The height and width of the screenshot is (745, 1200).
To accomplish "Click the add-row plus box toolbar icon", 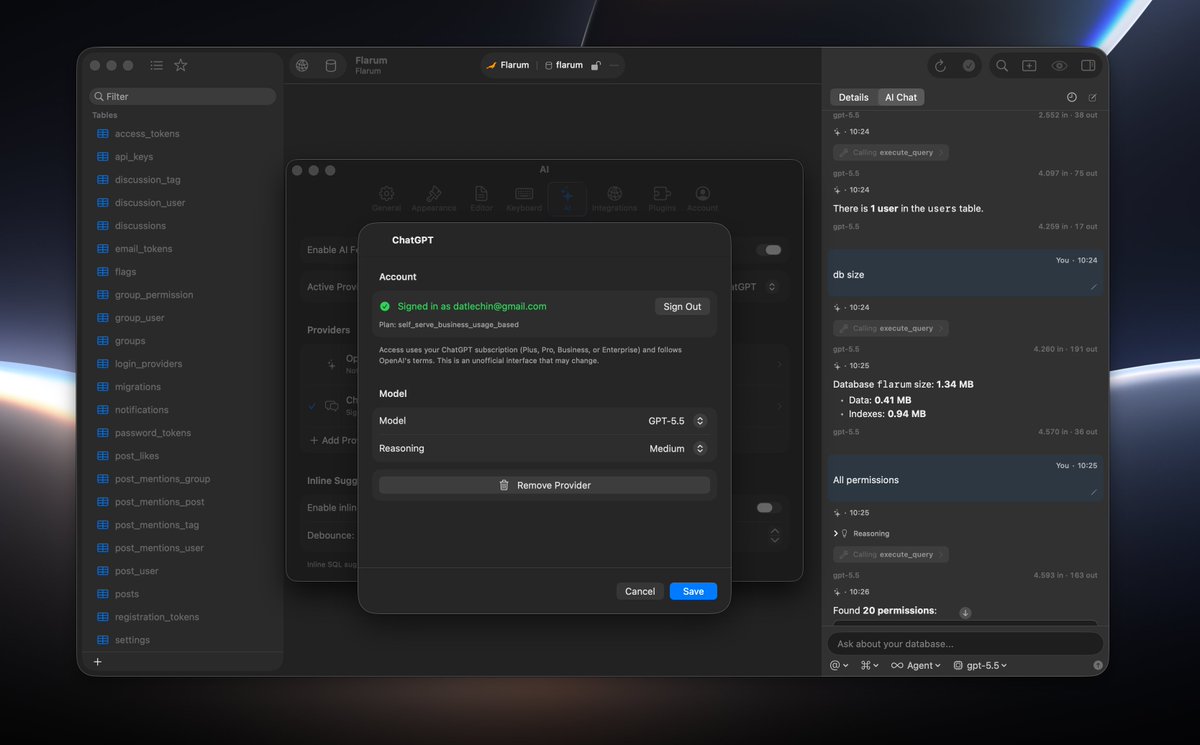I will tap(1029, 65).
